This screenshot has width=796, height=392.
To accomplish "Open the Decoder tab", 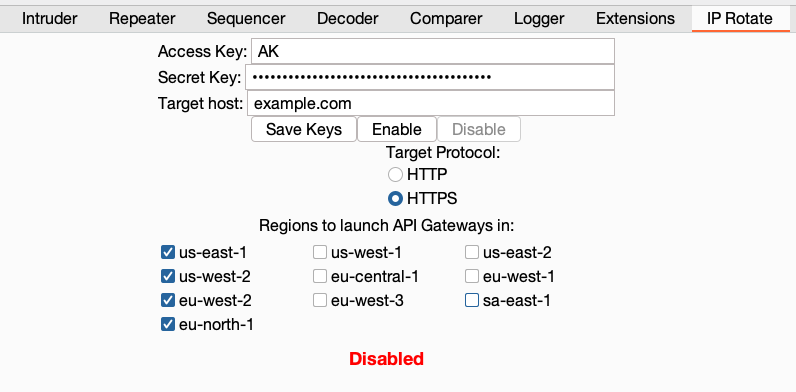I will 348,19.
